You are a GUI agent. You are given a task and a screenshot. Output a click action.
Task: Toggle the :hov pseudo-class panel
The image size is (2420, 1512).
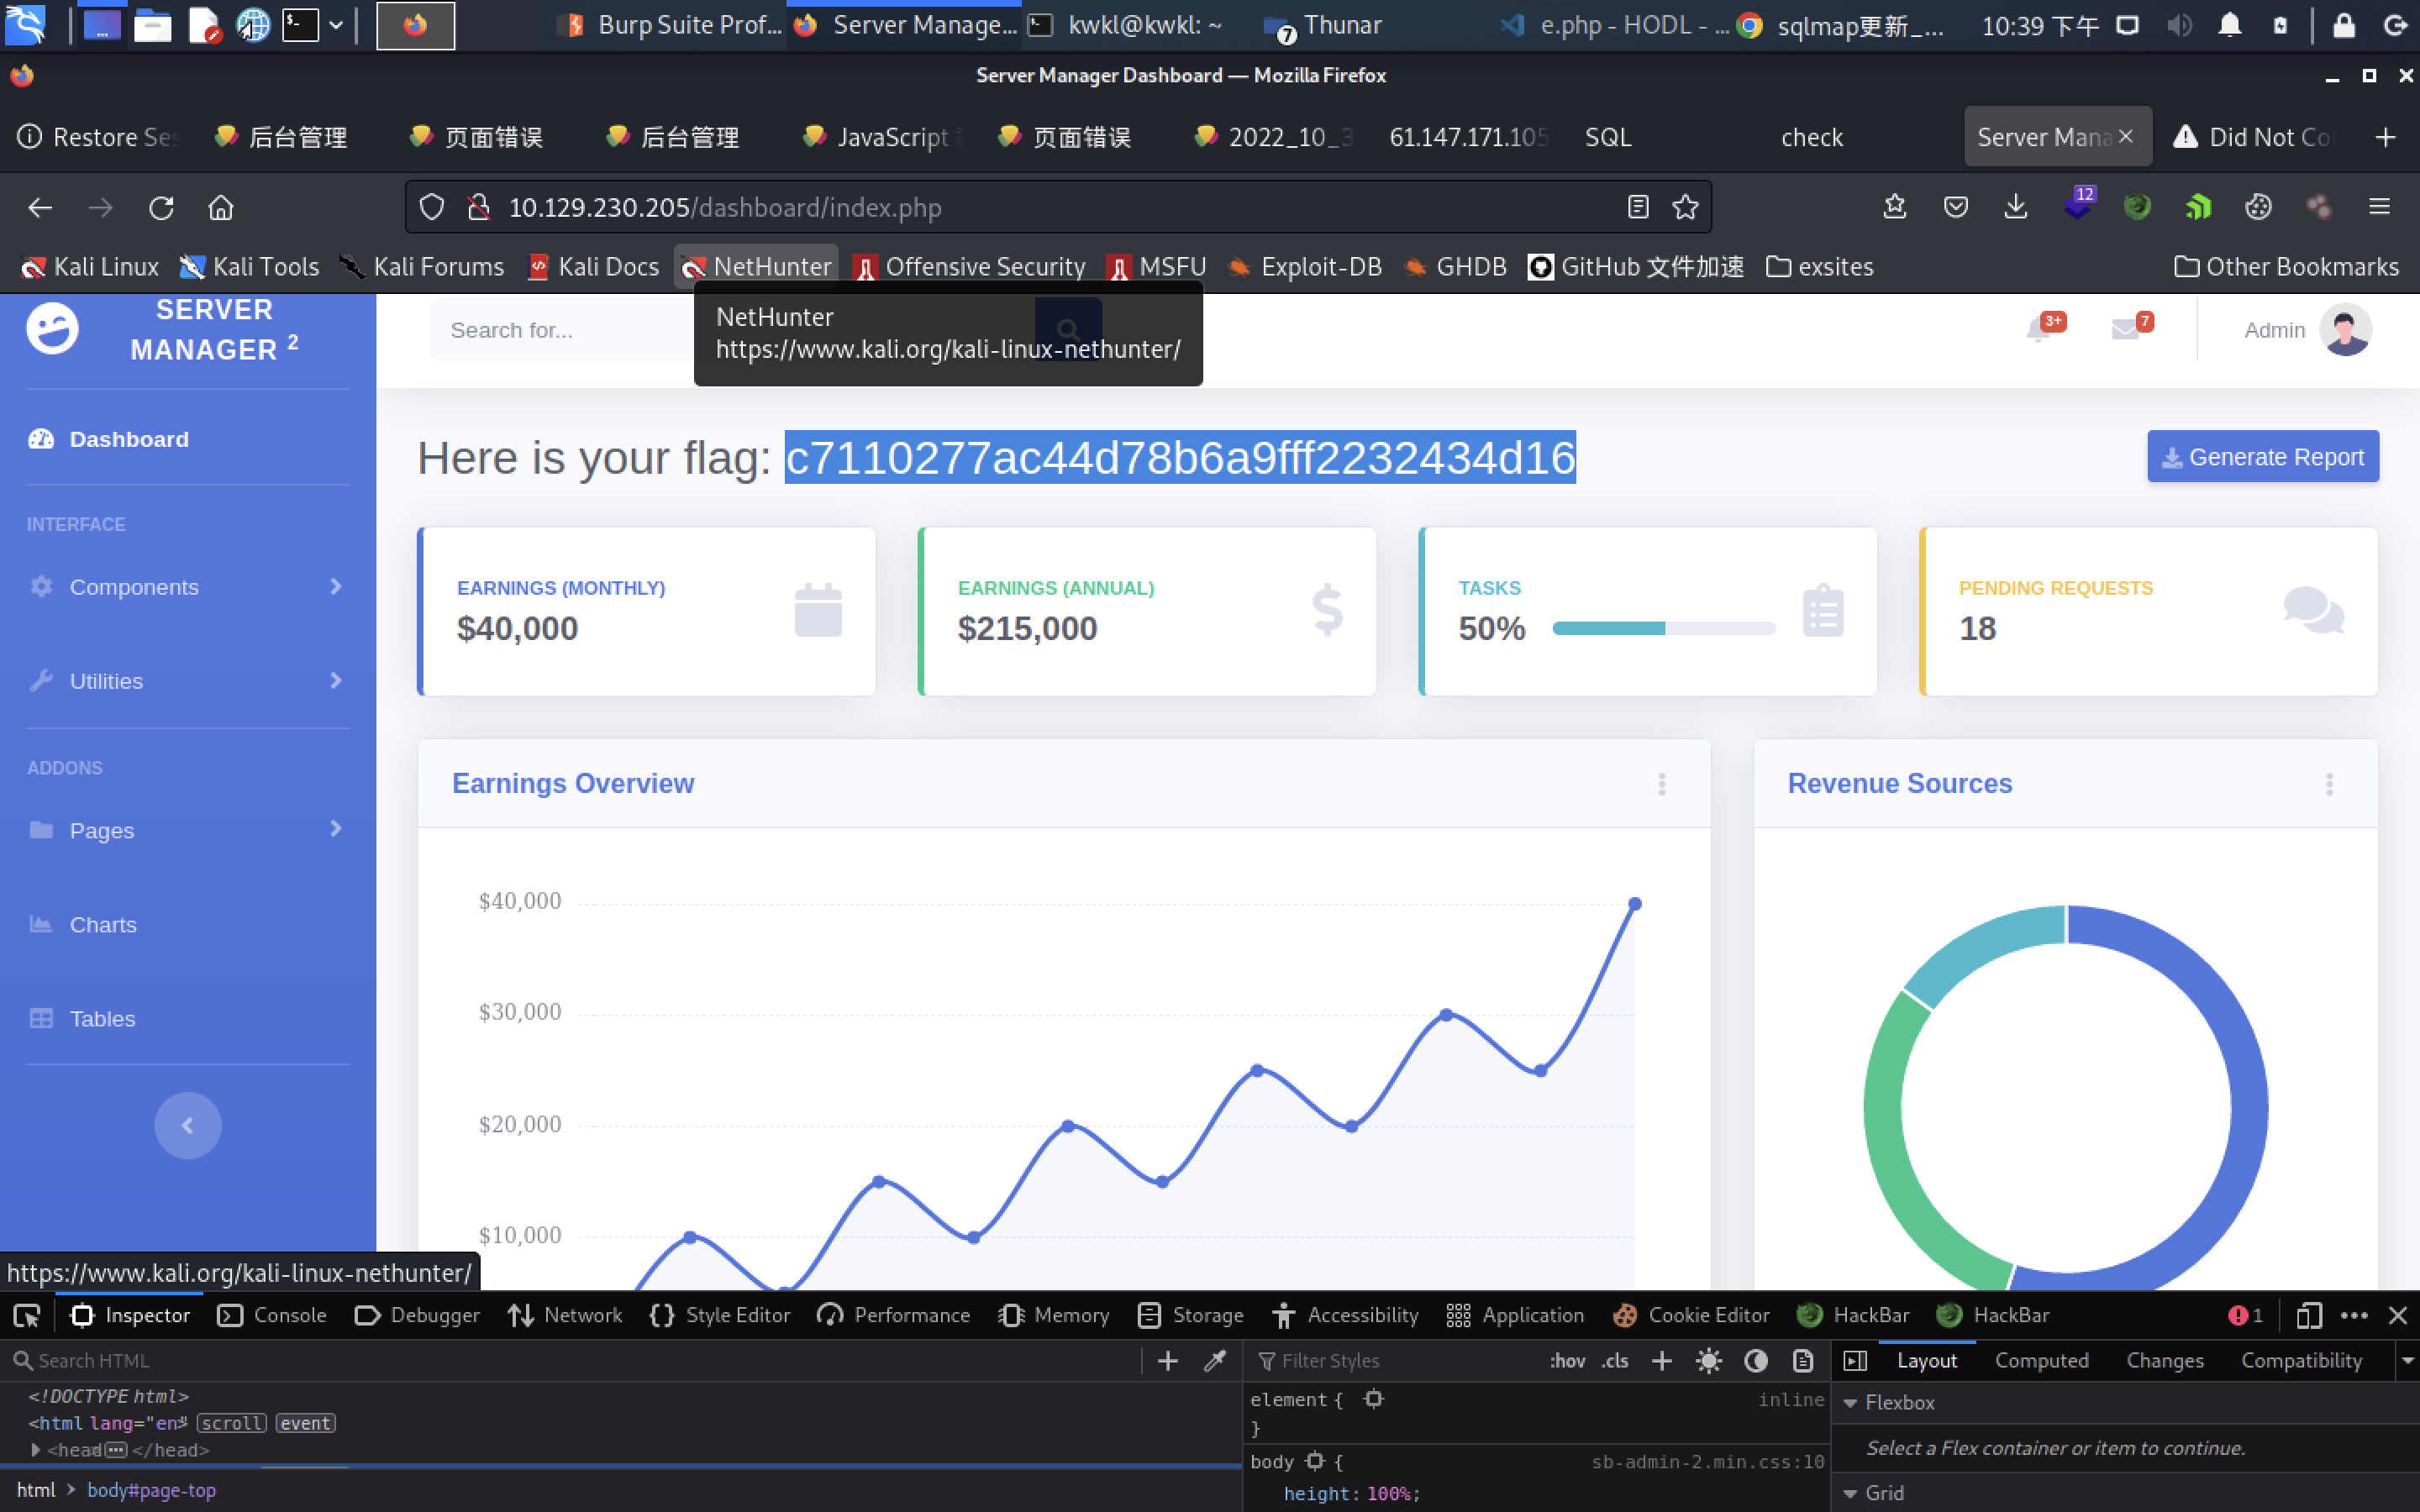[1567, 1361]
